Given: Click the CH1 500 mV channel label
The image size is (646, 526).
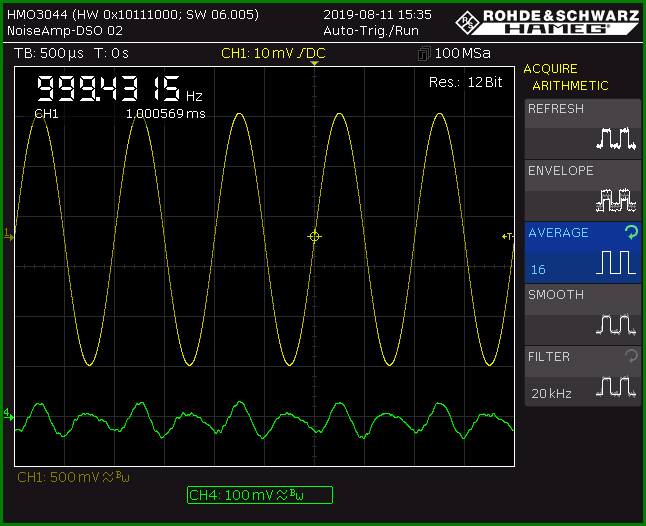Looking at the screenshot, I should tap(73, 477).
